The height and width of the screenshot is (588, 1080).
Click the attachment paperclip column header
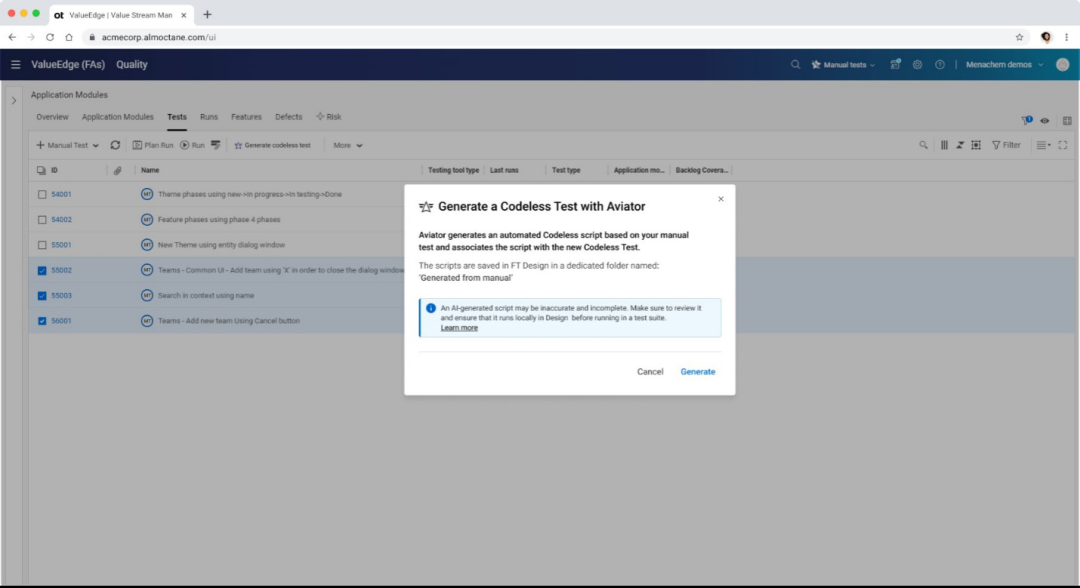(118, 170)
